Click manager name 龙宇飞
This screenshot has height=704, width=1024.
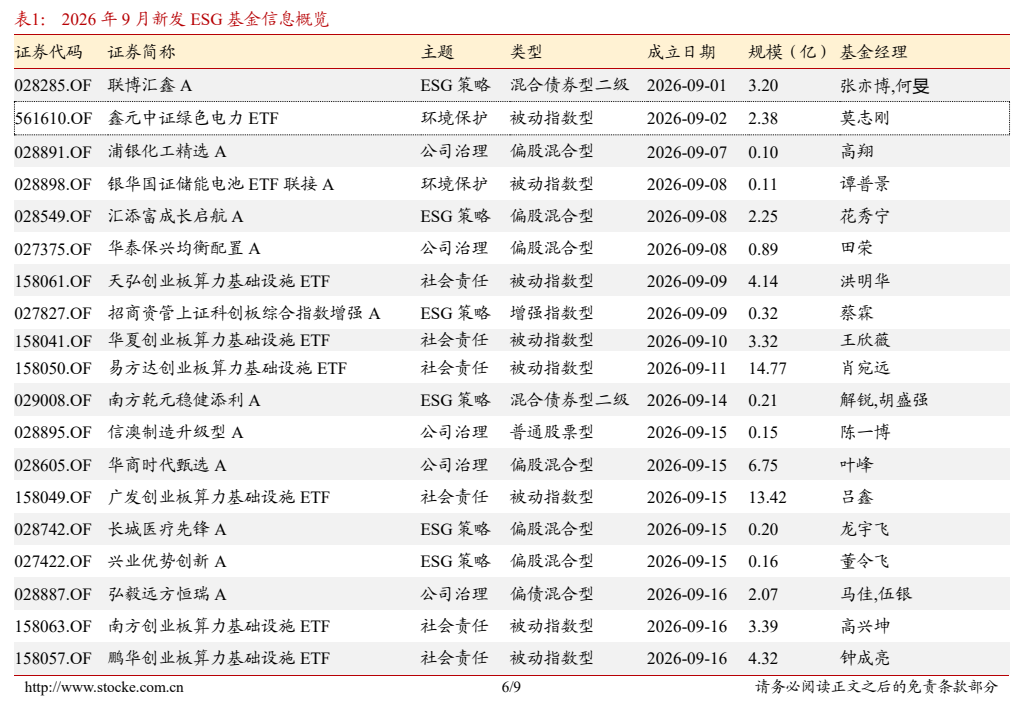[865, 529]
